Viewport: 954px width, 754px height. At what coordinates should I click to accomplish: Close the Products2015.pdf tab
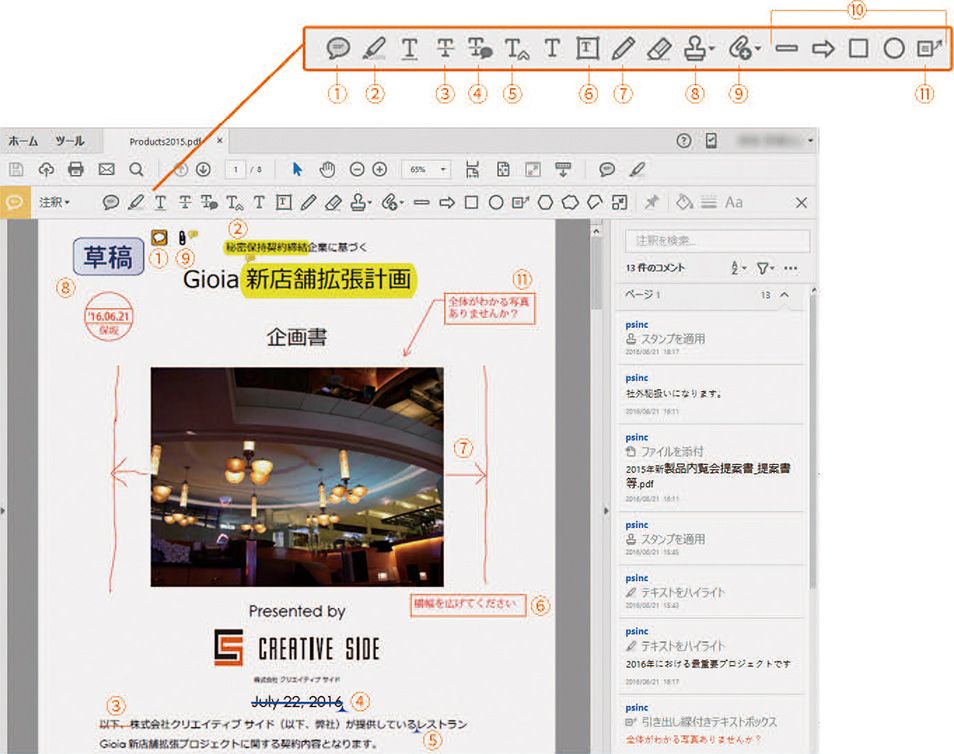(x=220, y=141)
